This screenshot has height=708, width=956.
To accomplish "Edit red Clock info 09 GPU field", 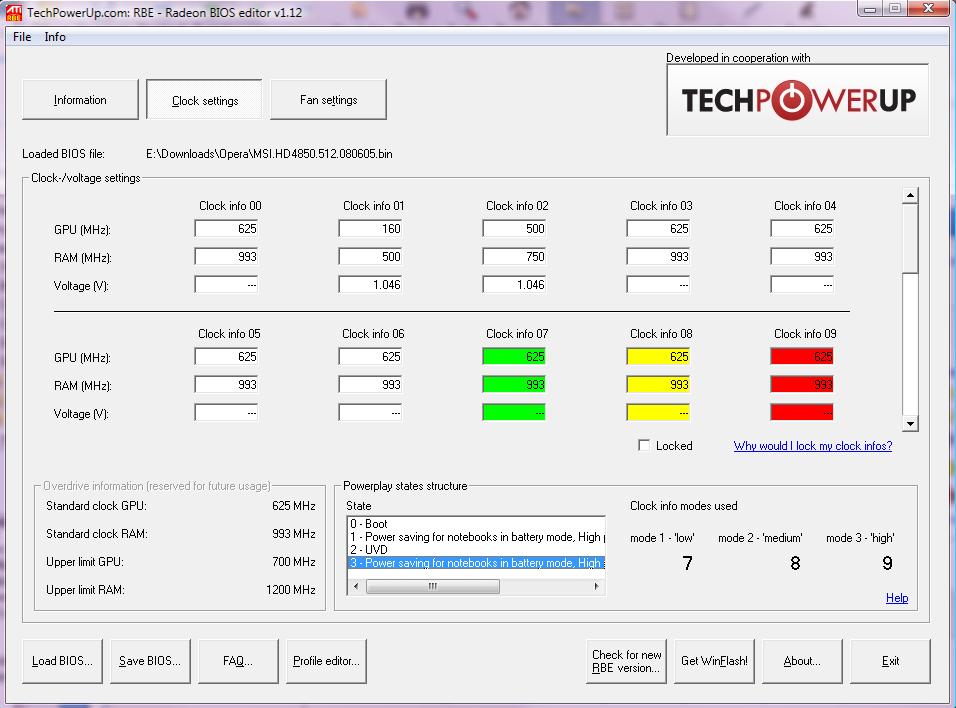I will 802,357.
